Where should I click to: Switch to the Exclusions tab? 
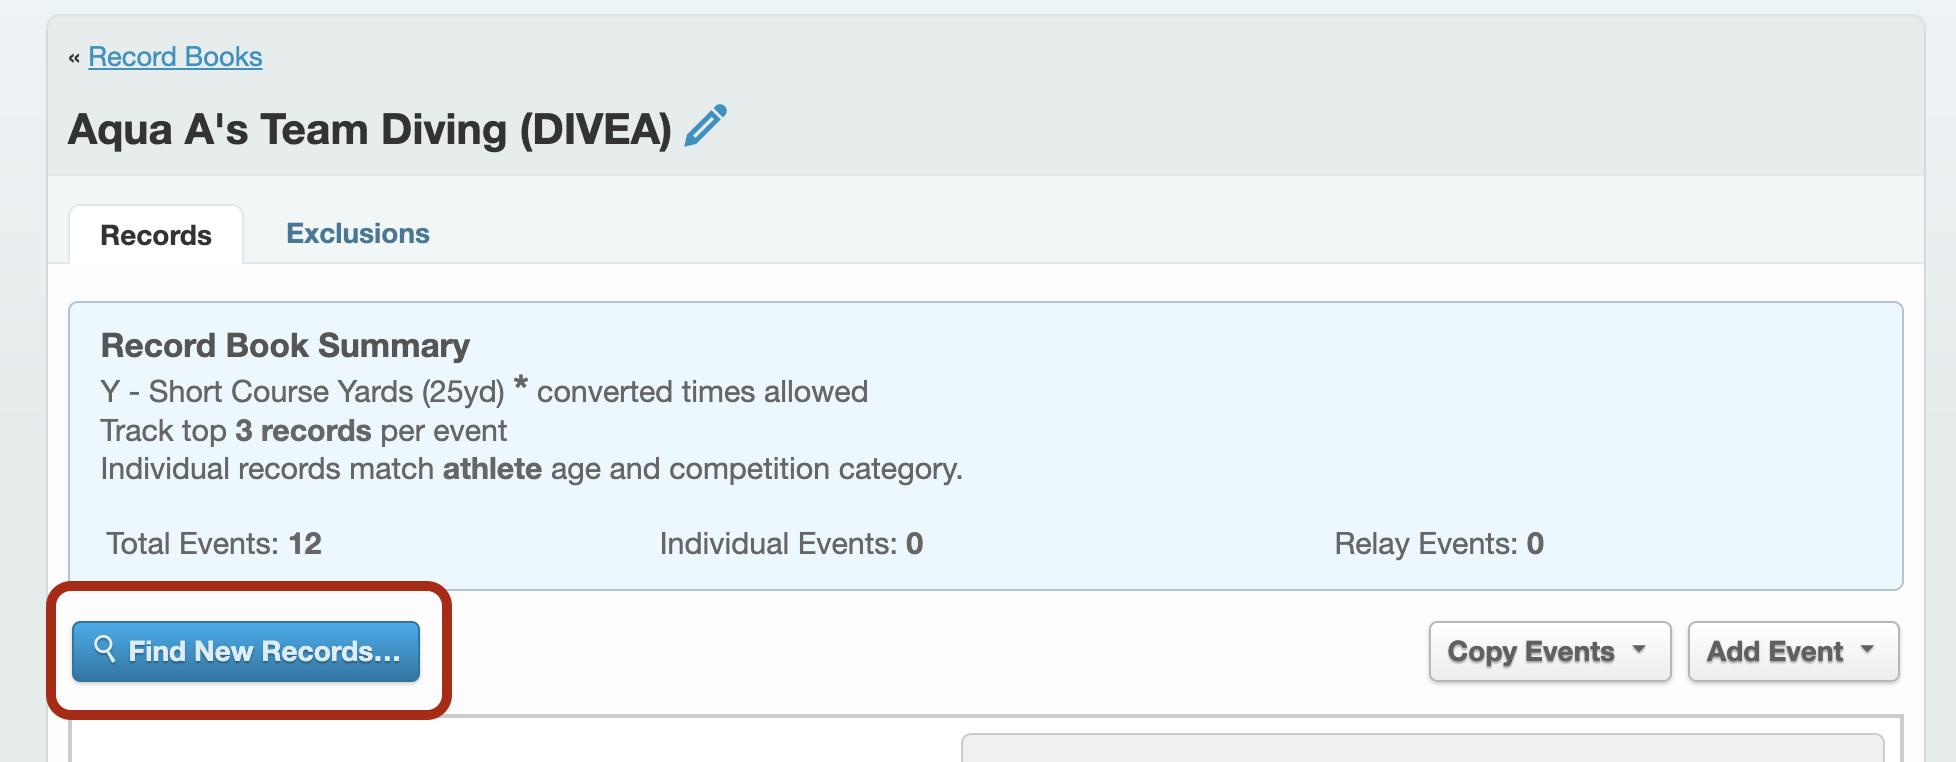point(358,234)
